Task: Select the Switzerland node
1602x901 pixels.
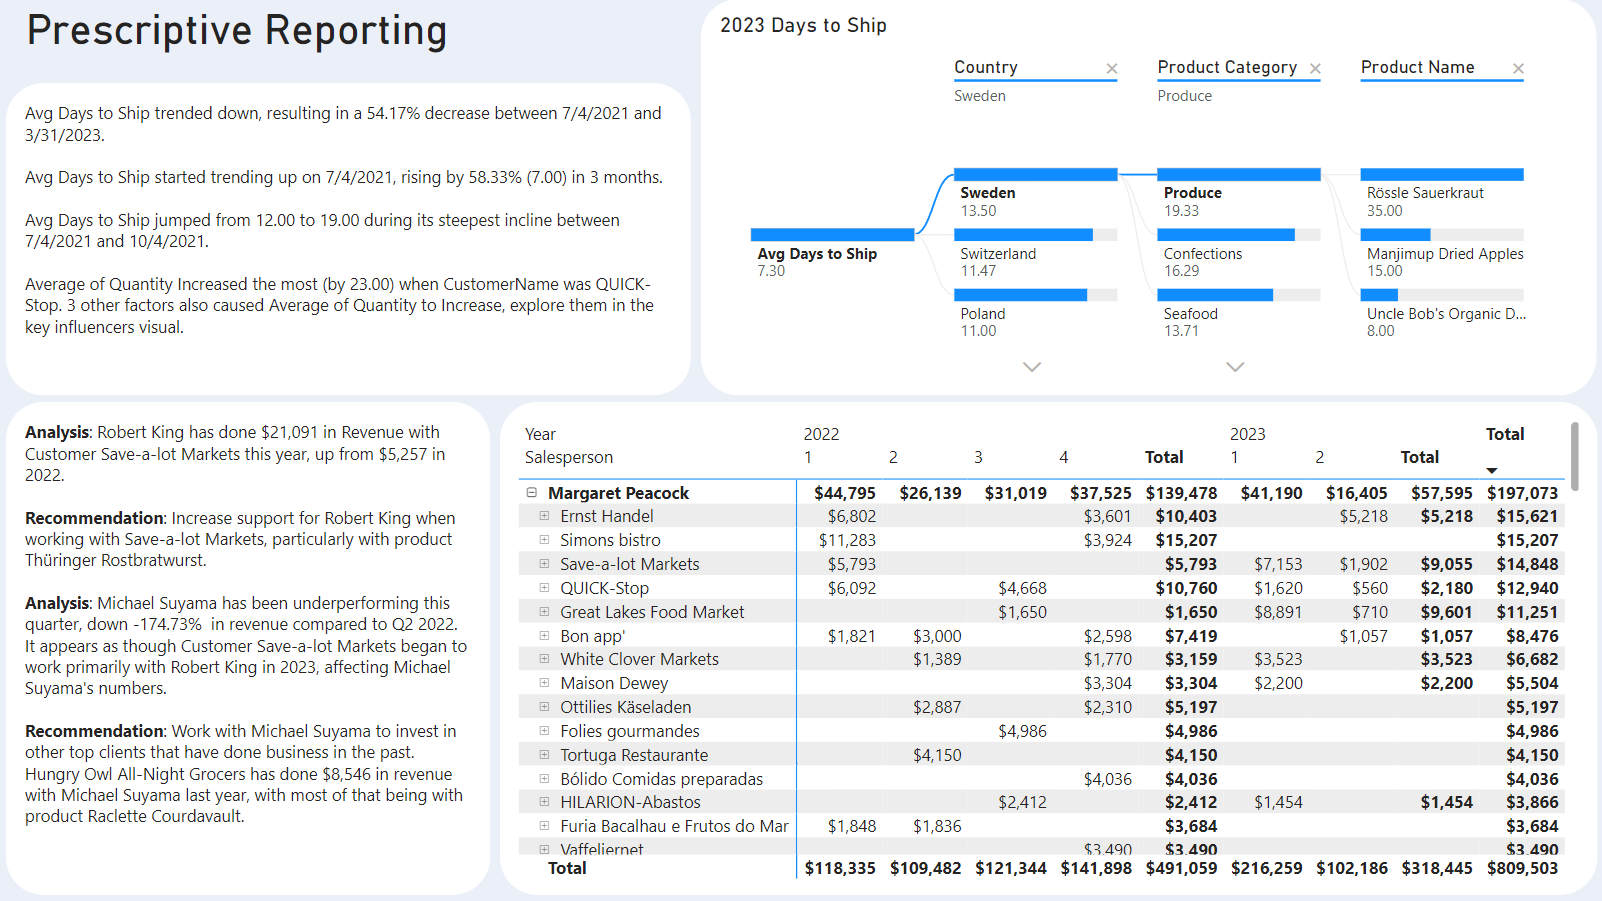Action: point(1035,254)
